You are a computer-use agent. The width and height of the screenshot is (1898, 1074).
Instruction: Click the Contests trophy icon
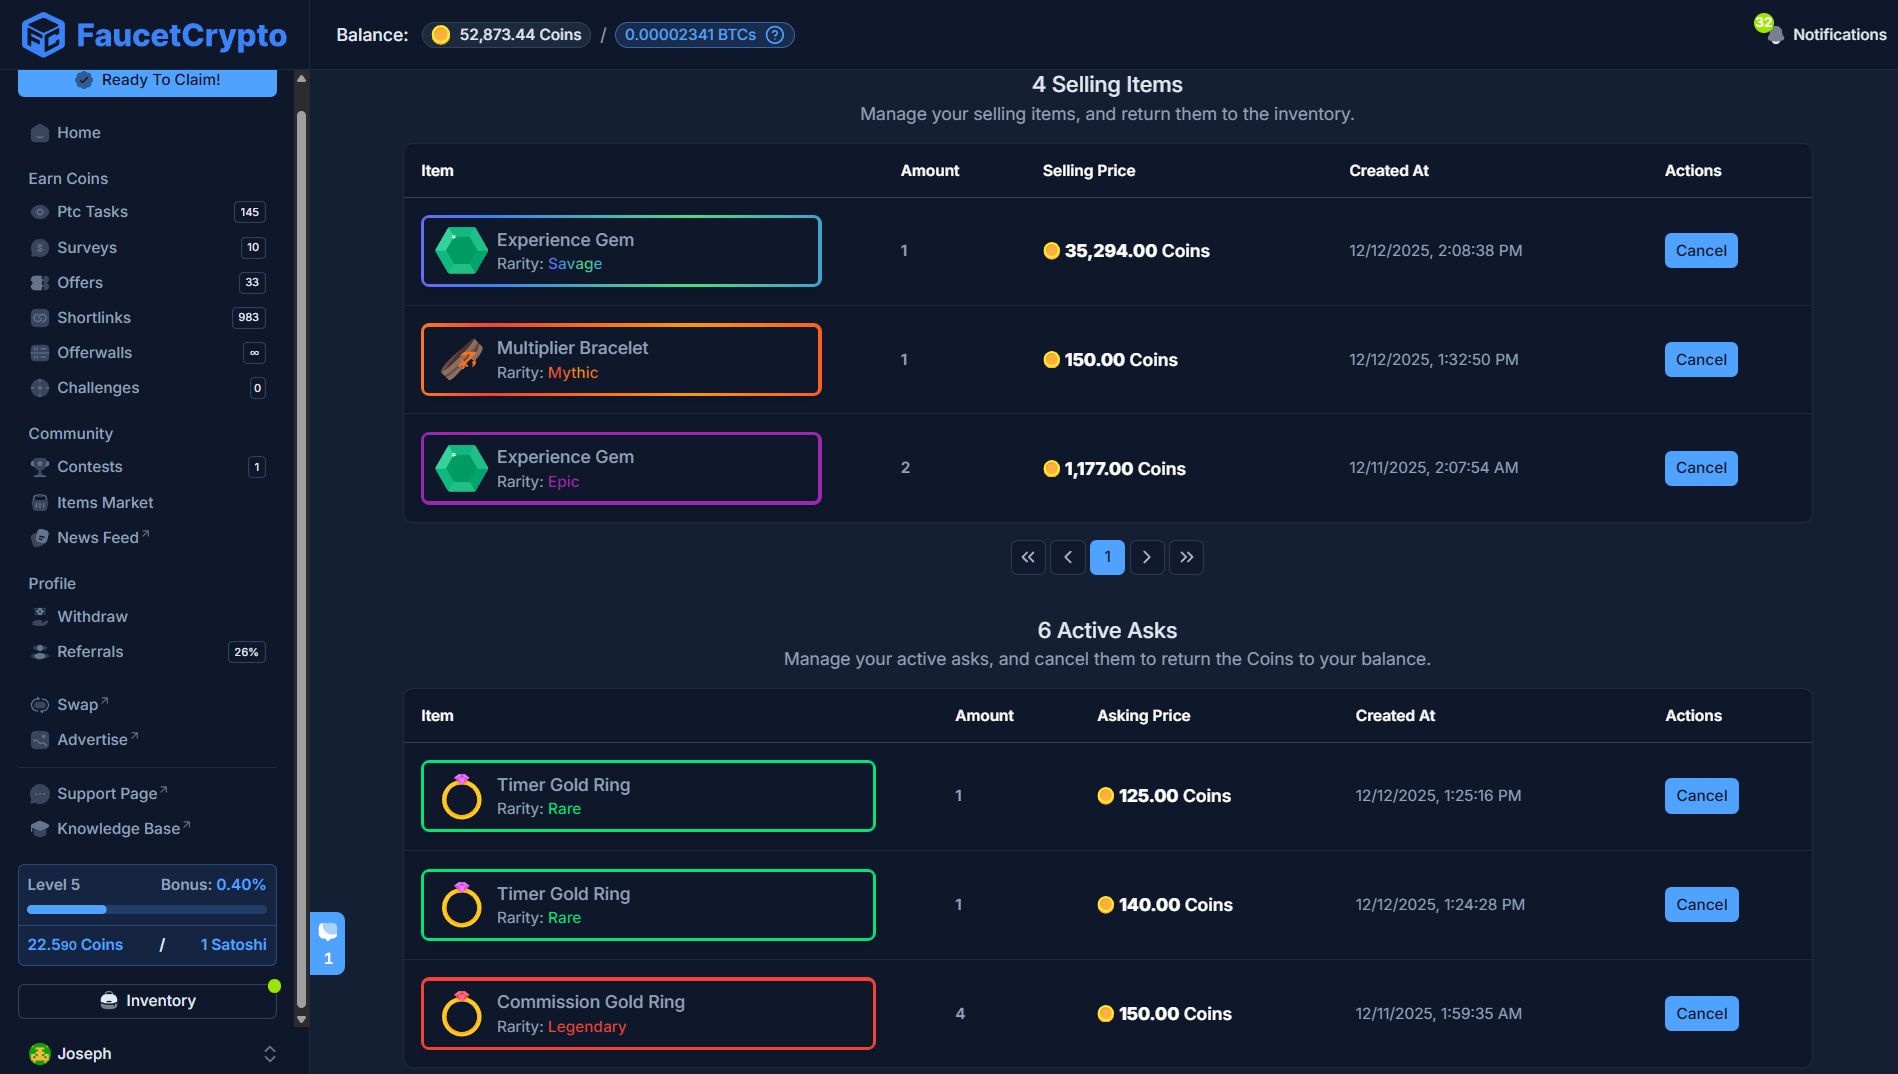40,466
